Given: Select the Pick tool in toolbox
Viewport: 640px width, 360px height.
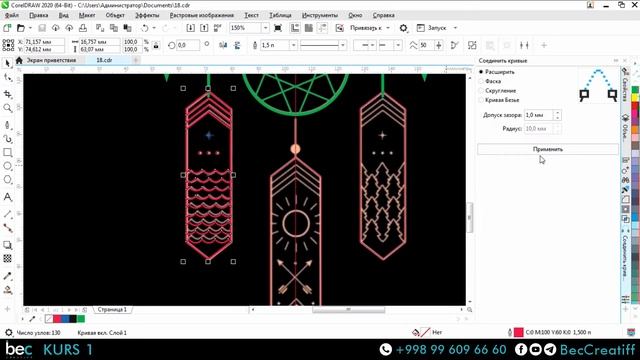Looking at the screenshot, I should (7, 63).
